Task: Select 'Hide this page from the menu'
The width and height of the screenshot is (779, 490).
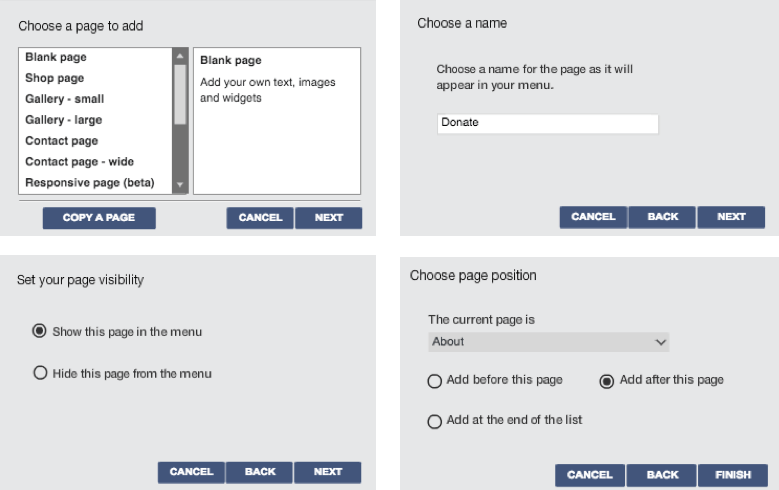Action: tap(40, 373)
